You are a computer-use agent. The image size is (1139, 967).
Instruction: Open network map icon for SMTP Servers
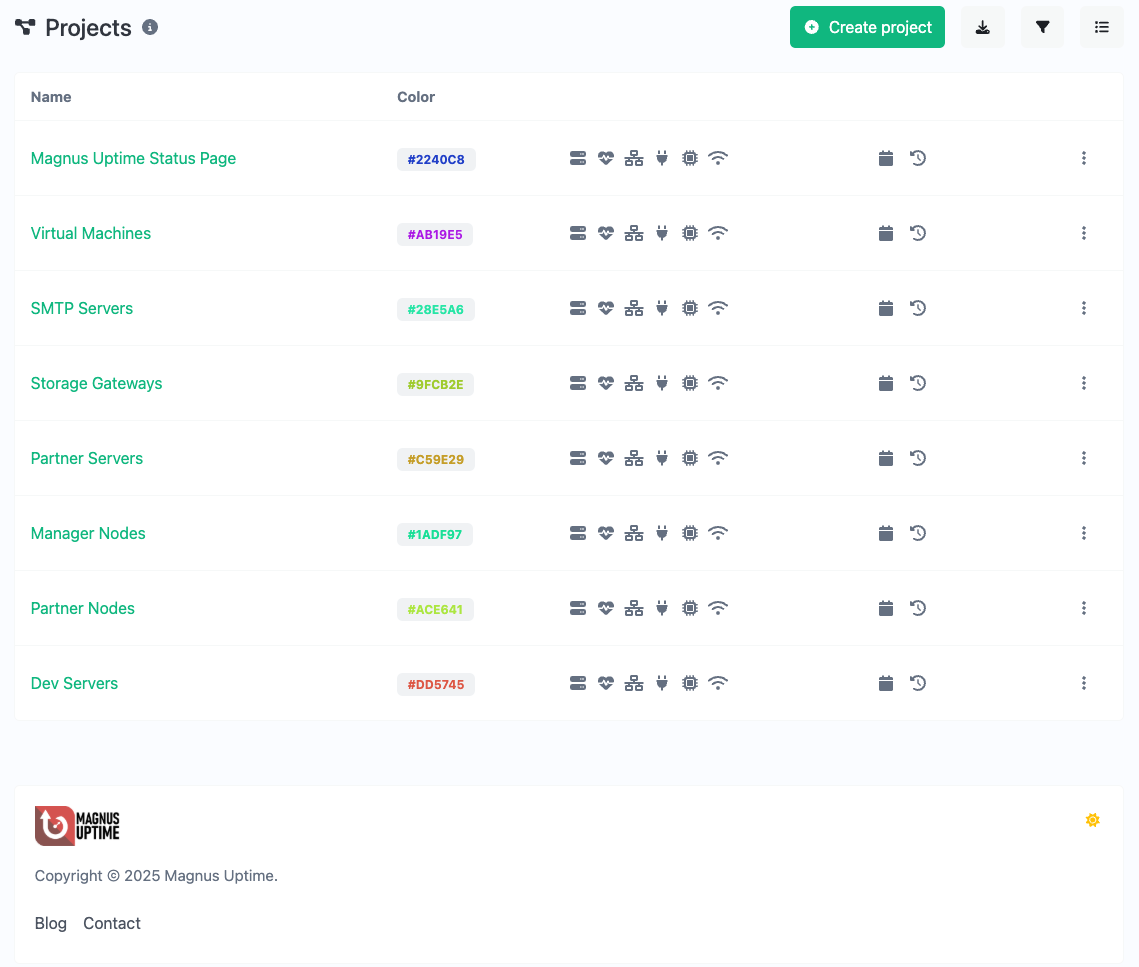(x=633, y=308)
